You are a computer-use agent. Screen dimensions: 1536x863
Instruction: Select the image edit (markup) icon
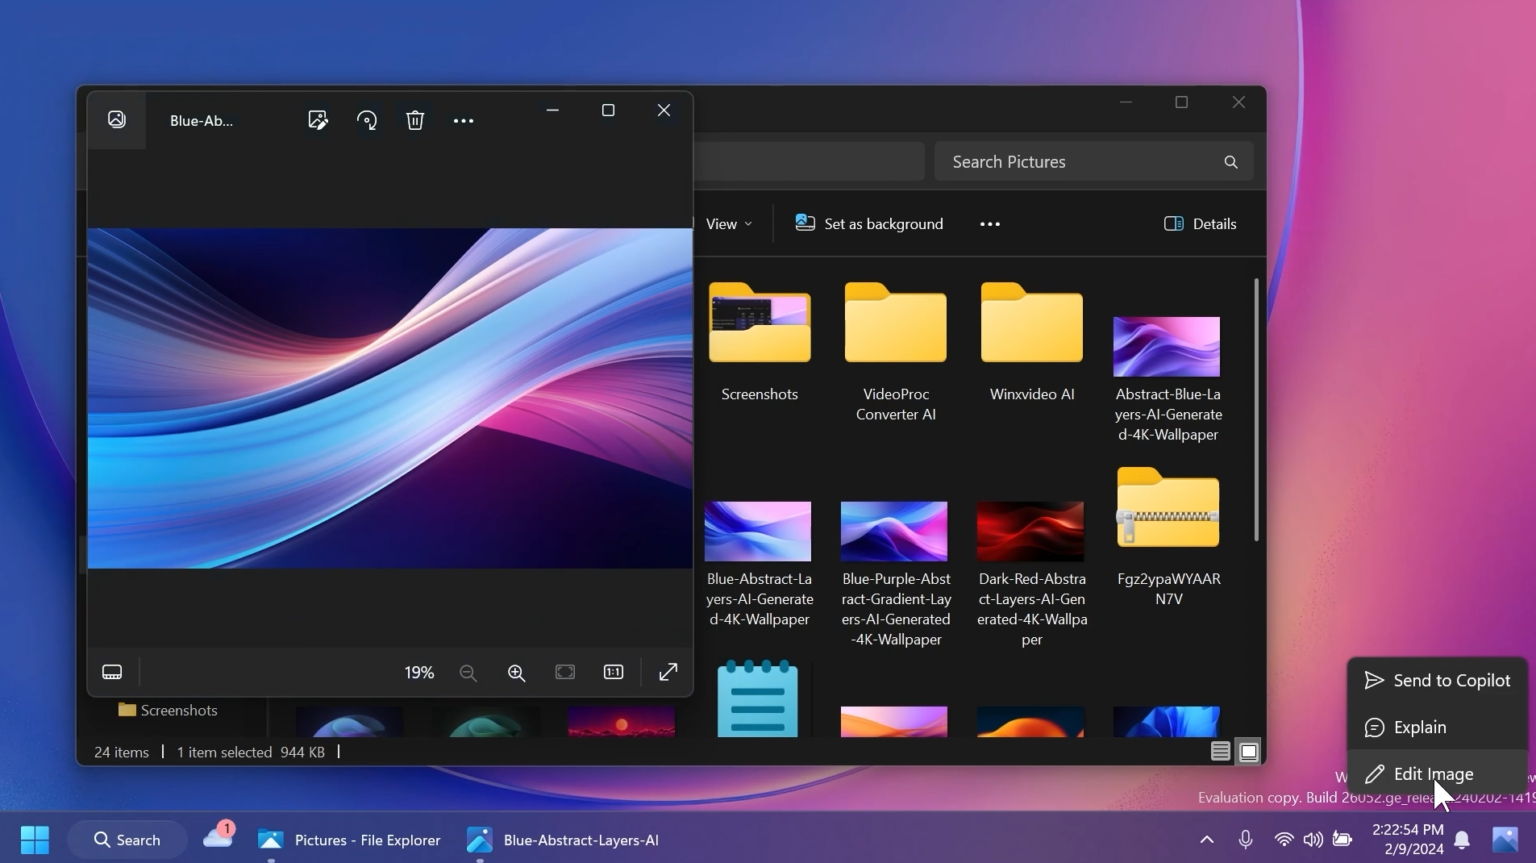pos(318,119)
